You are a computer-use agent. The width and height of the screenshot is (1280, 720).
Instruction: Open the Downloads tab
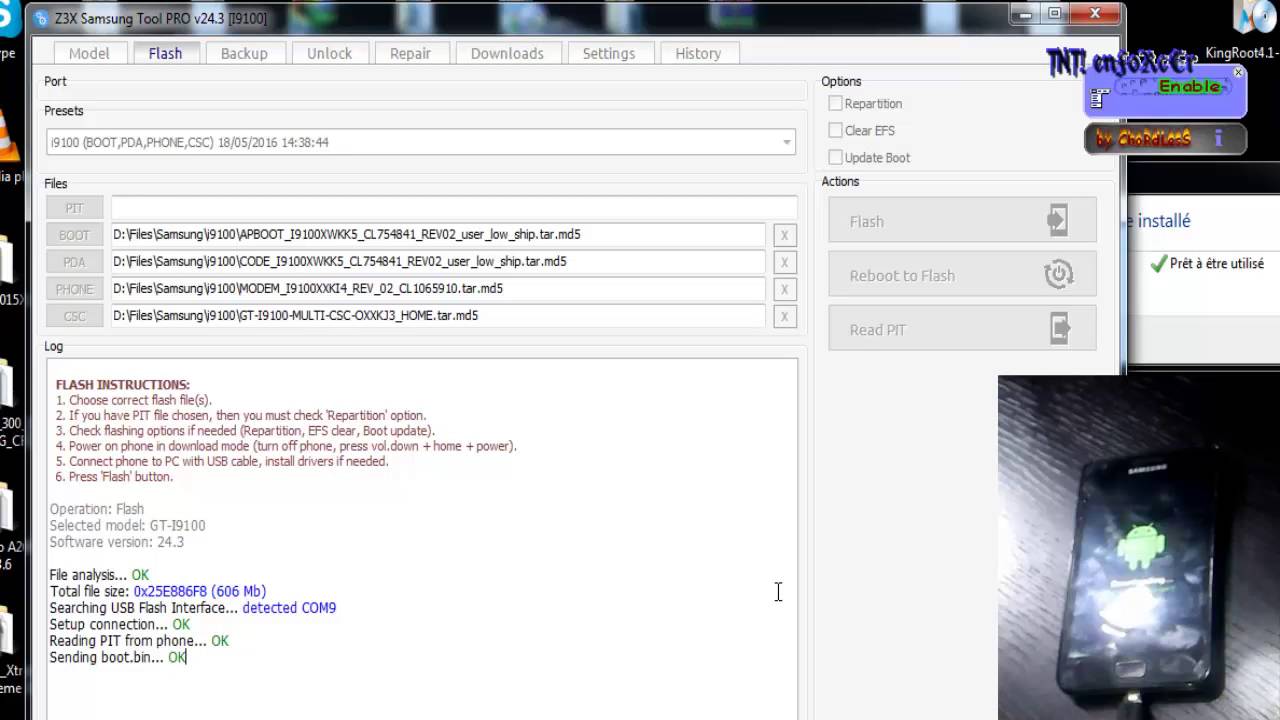point(507,53)
